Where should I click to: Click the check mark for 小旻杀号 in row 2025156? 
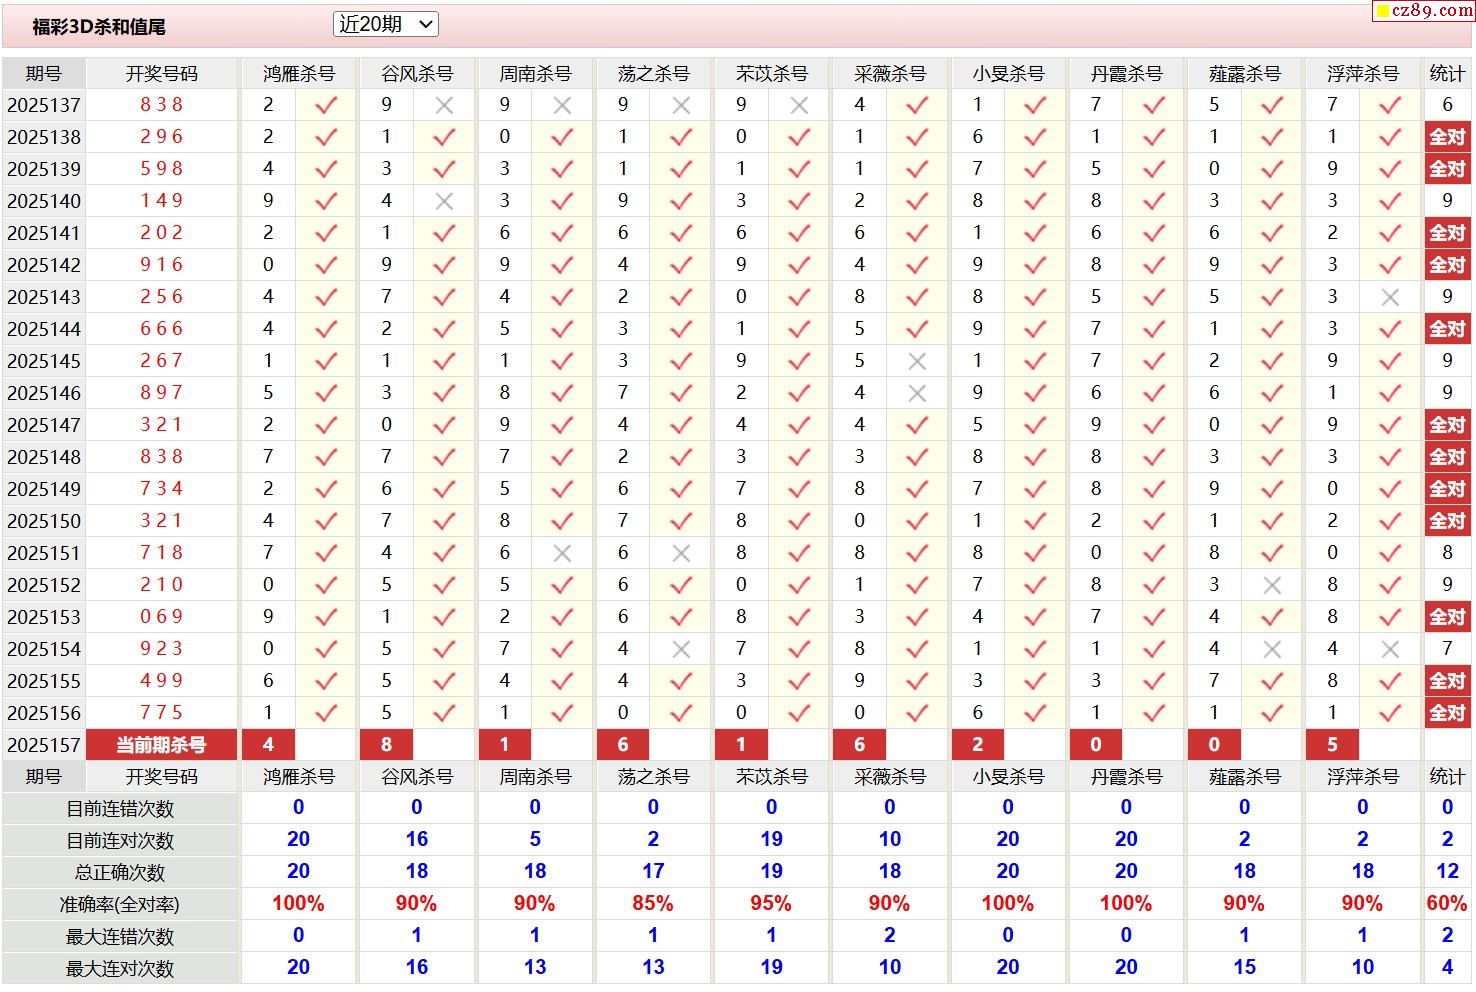(x=1035, y=712)
